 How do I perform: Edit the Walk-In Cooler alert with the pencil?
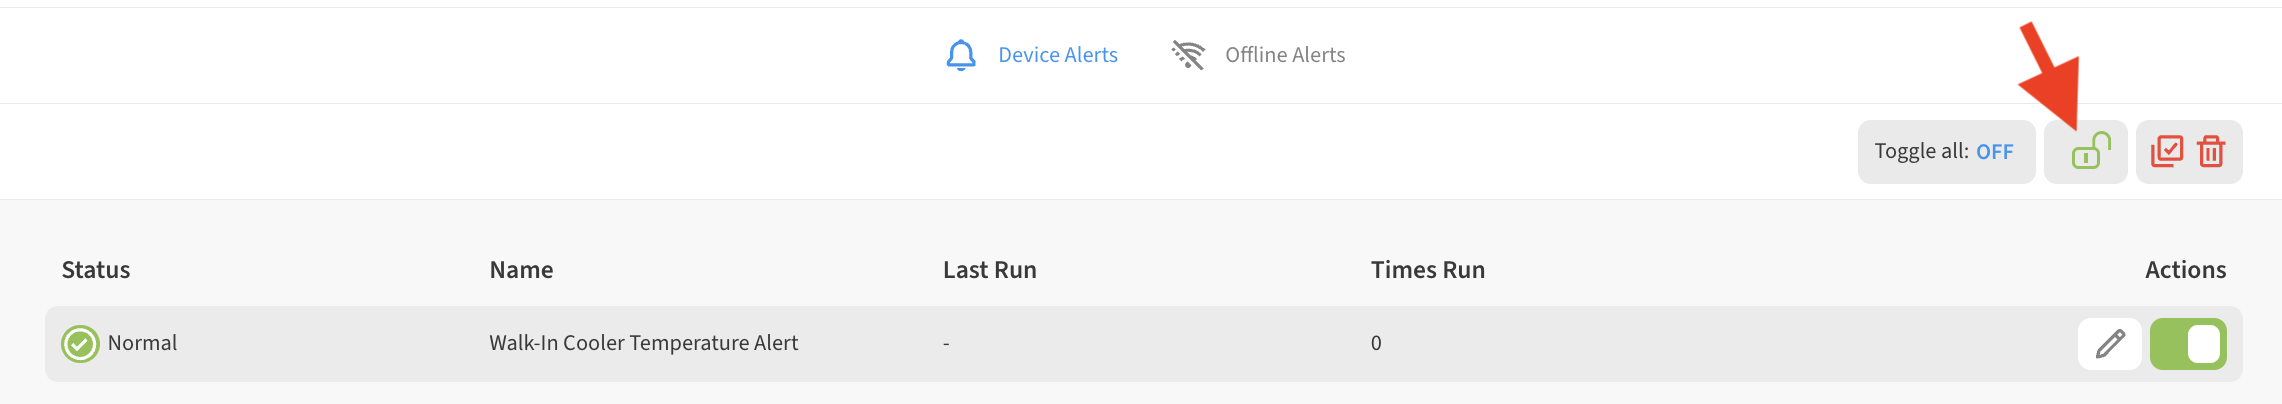(x=2109, y=344)
